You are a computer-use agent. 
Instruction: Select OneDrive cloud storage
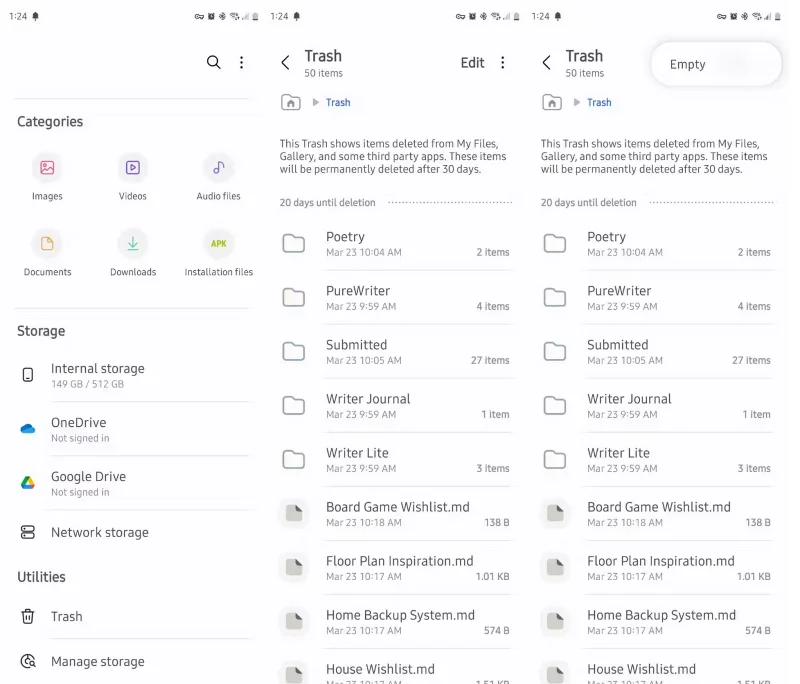coord(78,429)
